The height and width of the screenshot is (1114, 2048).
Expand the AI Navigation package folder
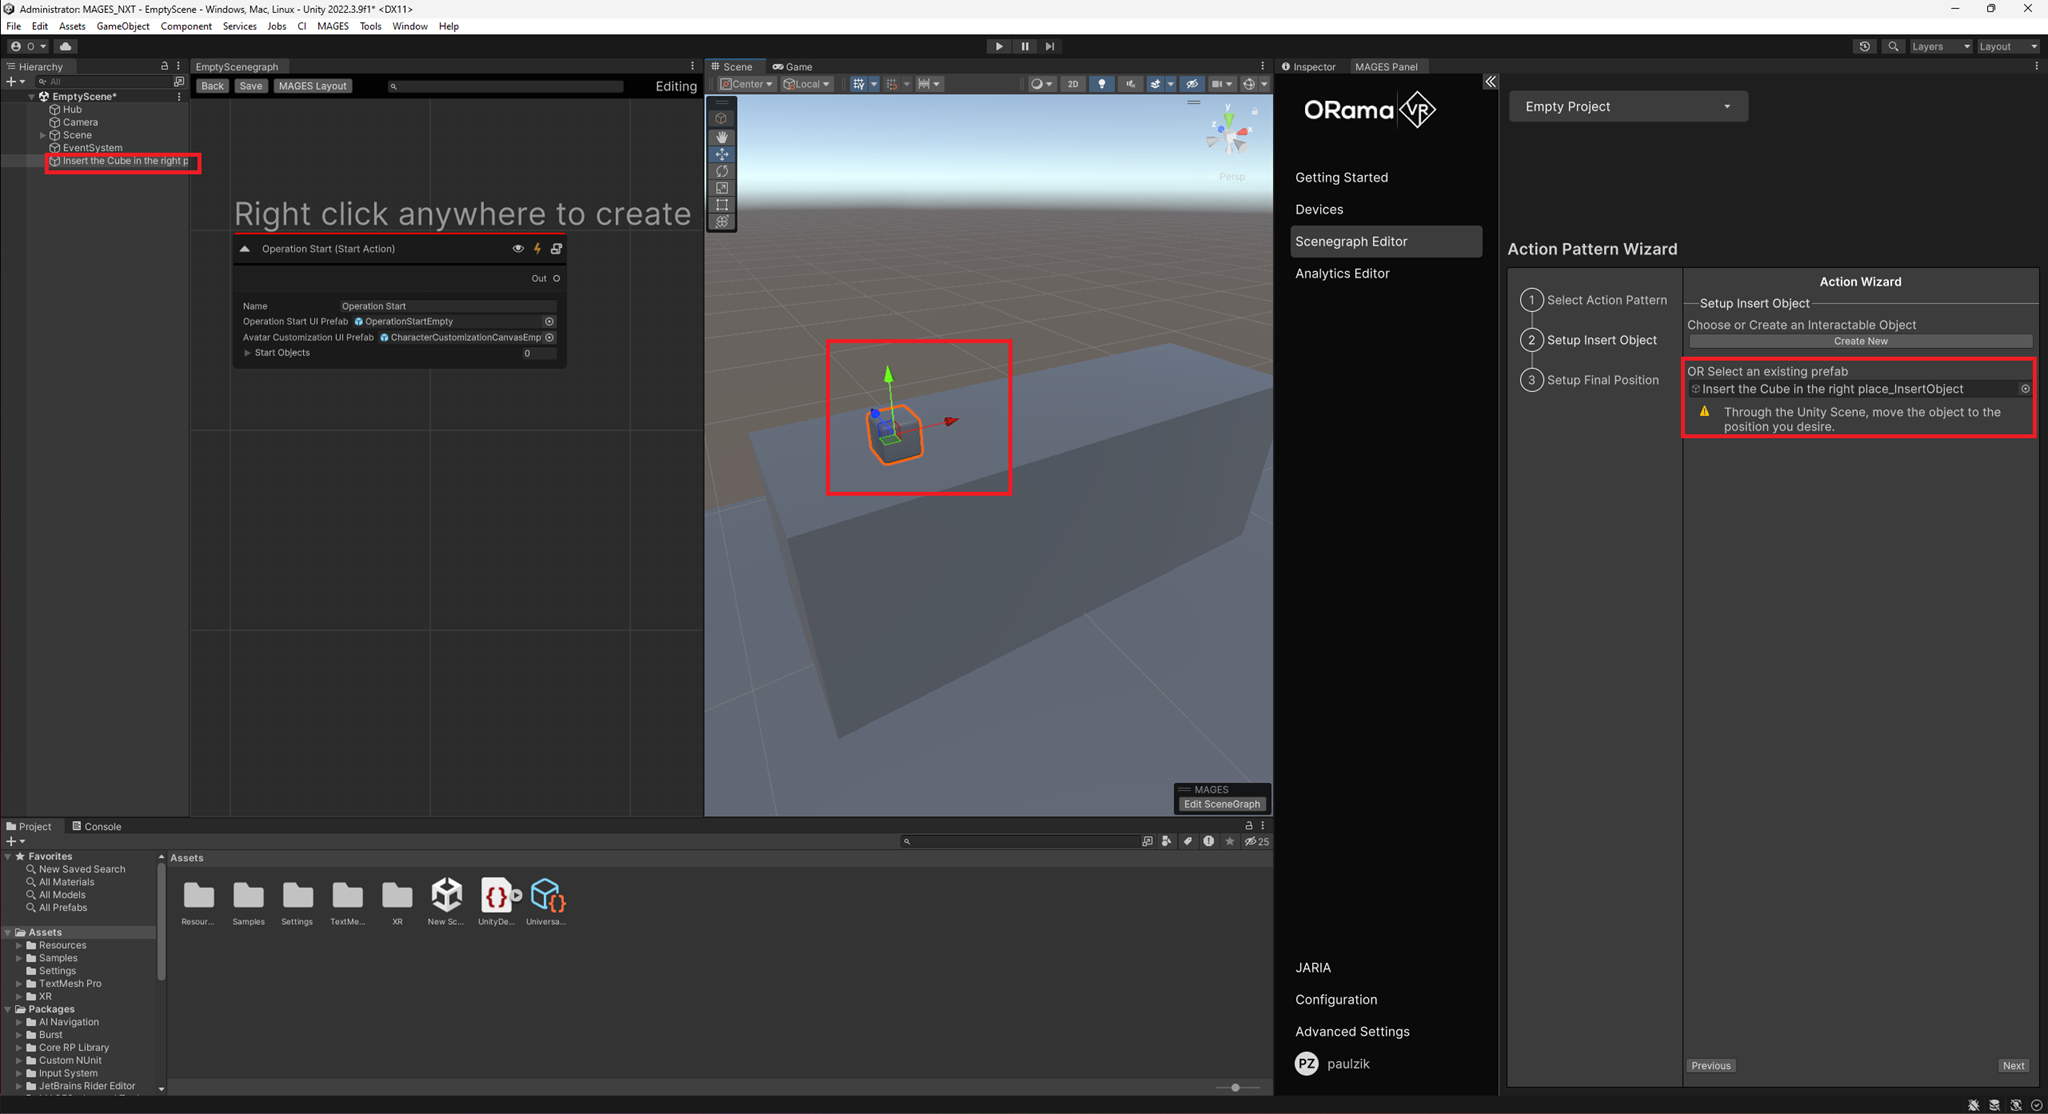coord(19,1022)
